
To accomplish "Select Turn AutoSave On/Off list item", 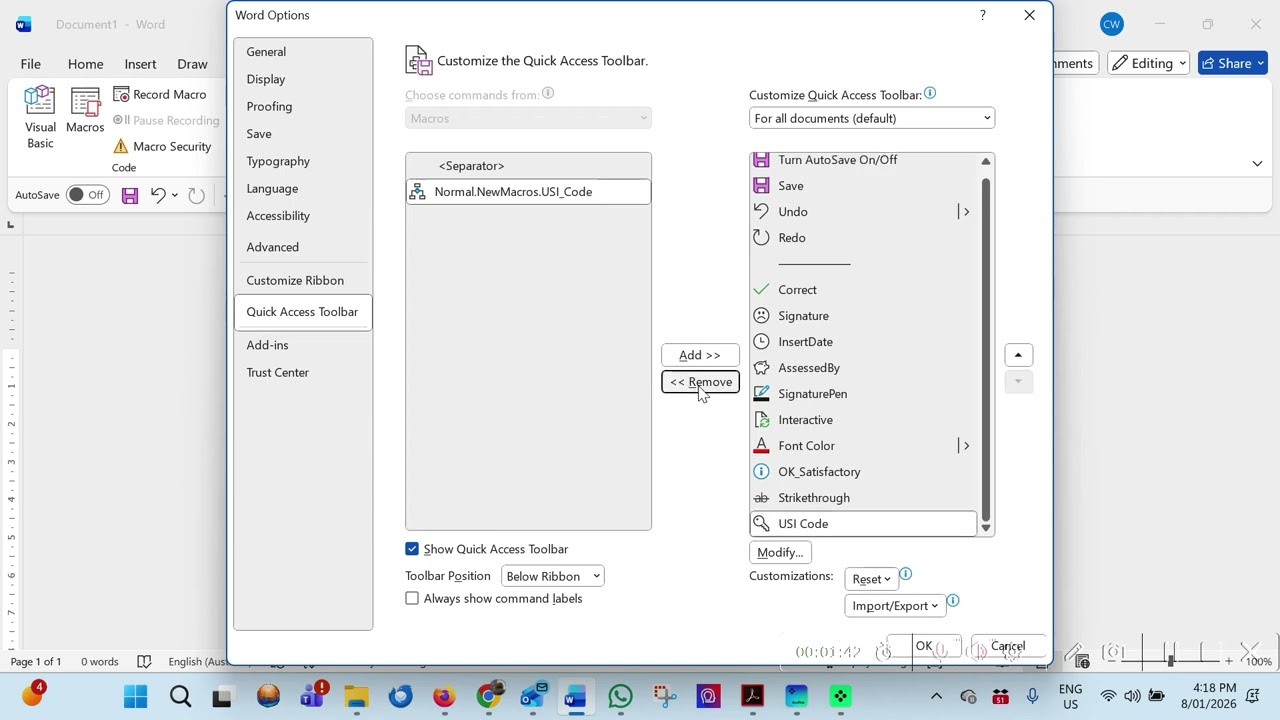I will pos(862,160).
